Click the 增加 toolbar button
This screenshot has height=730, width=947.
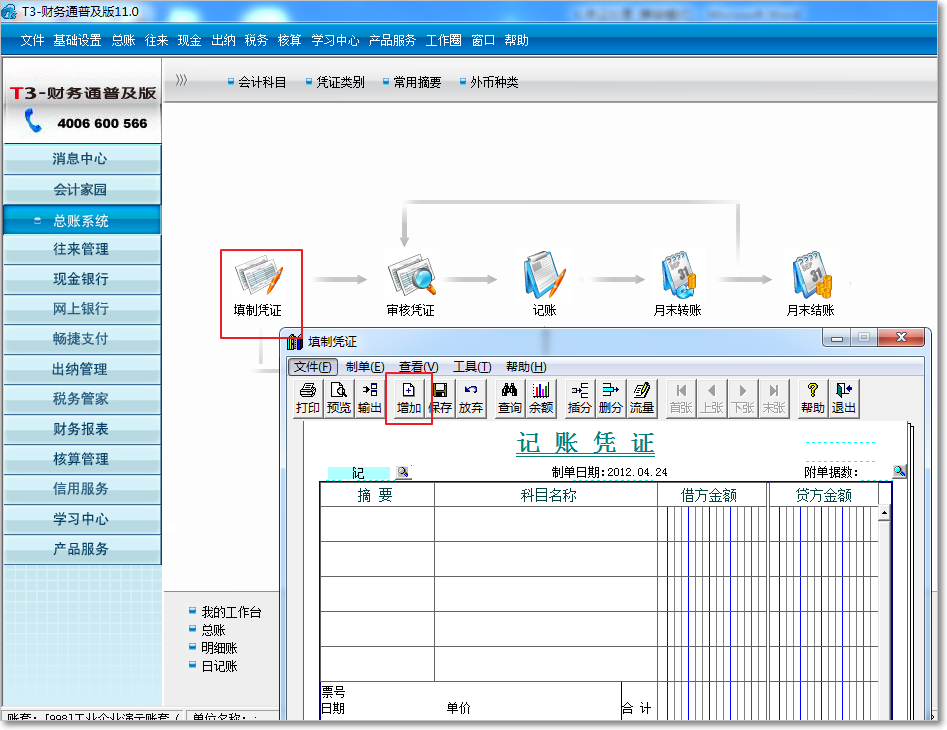[x=408, y=398]
